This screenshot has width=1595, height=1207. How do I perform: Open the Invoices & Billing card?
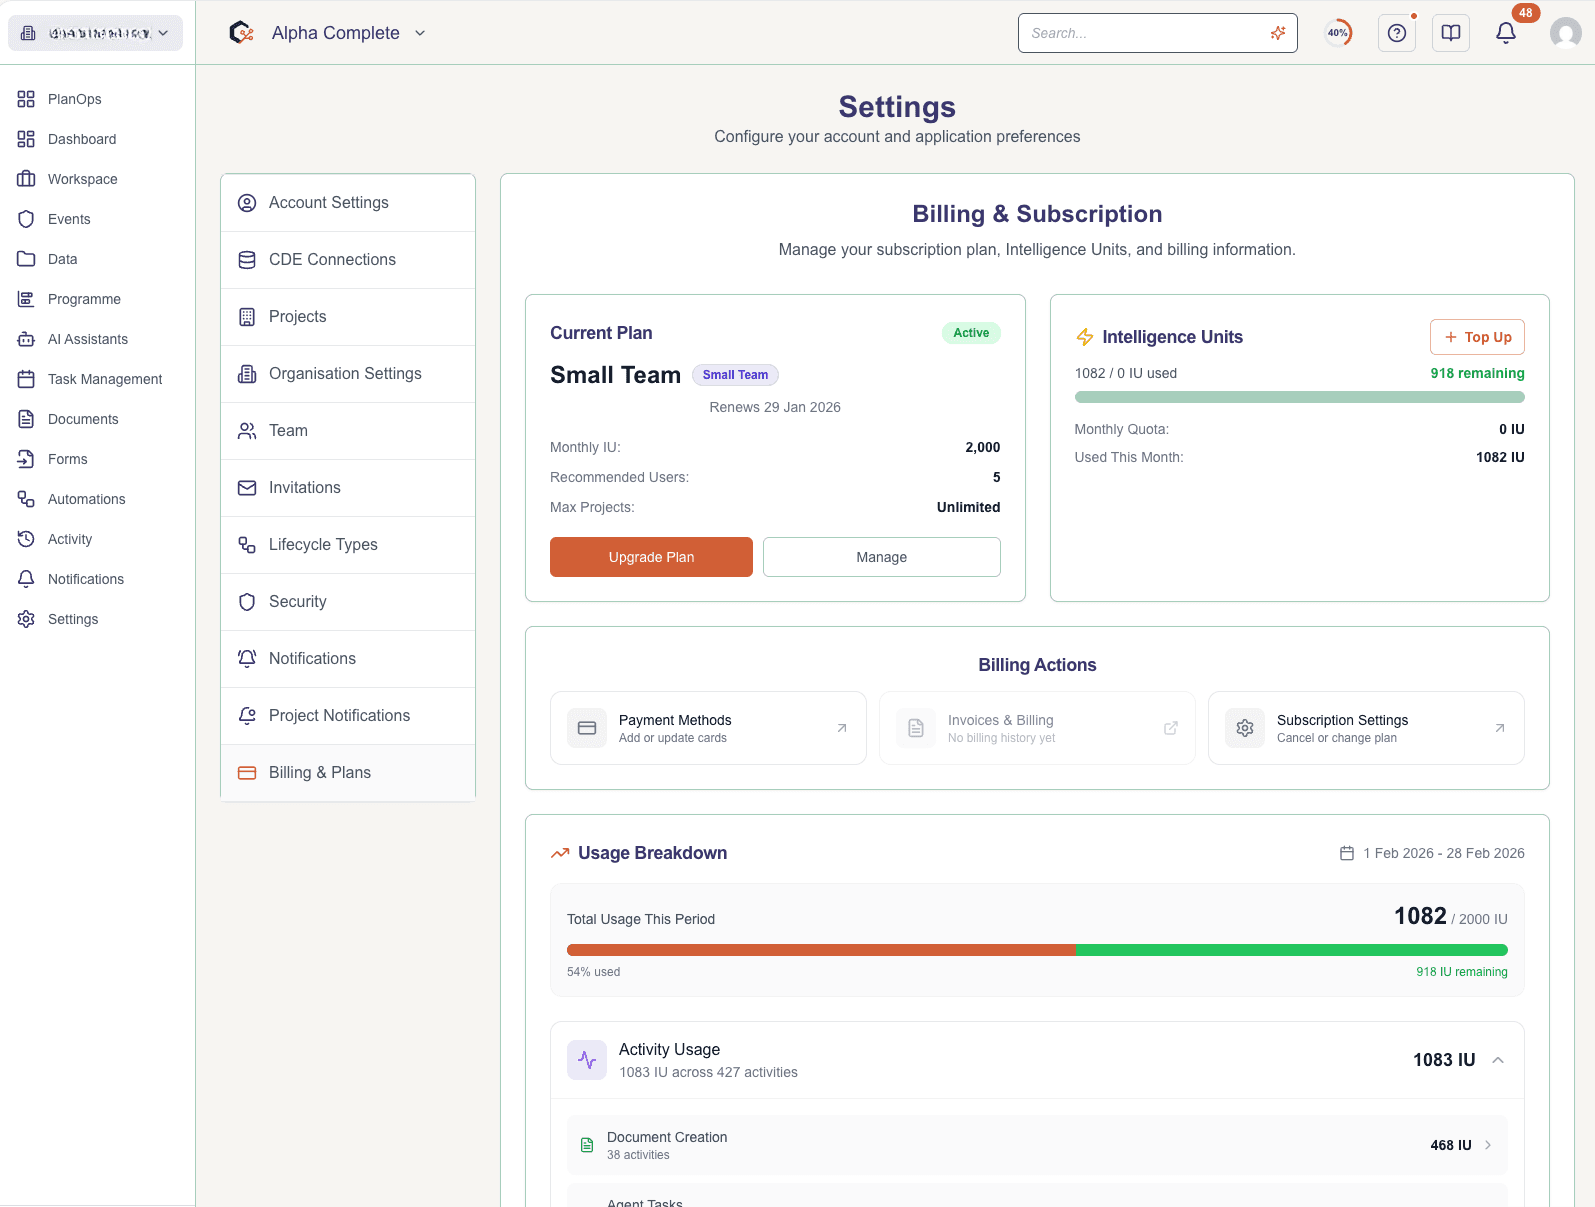[1037, 728]
